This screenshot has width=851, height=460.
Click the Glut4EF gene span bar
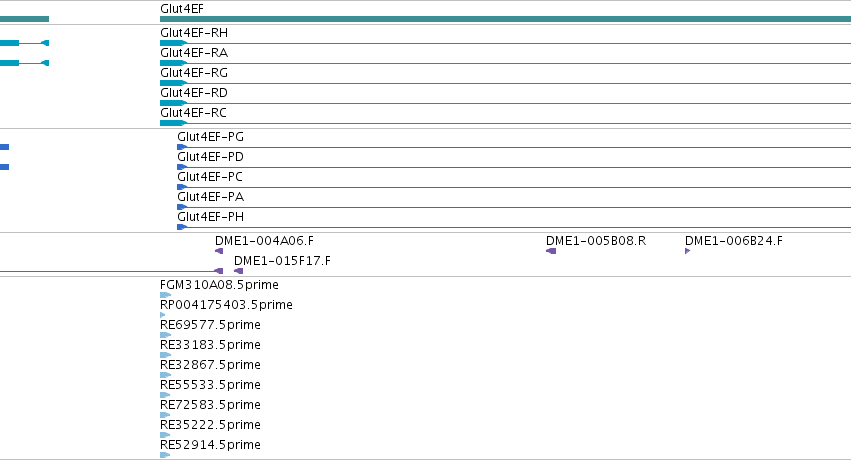point(505,19)
